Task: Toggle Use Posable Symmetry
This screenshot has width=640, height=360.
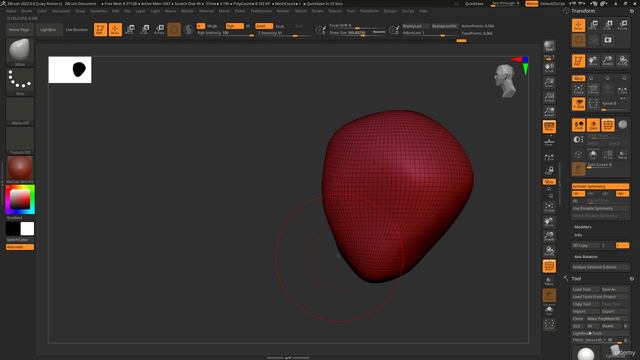Action: click(x=600, y=209)
